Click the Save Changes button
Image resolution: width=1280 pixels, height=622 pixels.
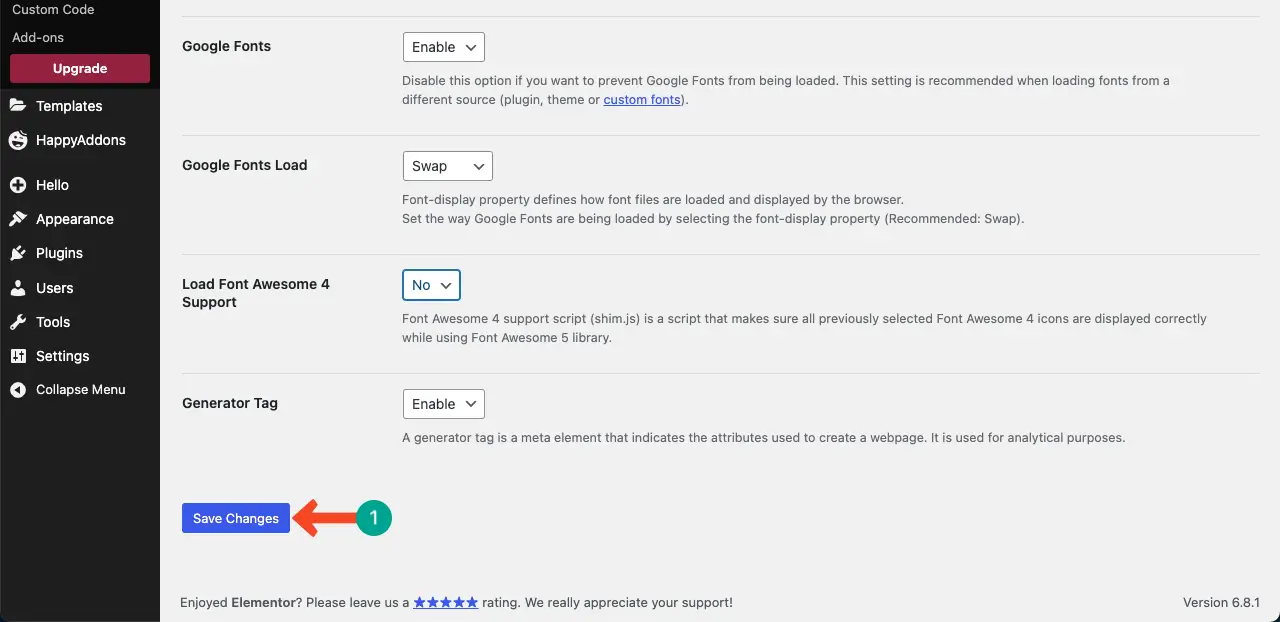click(x=236, y=518)
